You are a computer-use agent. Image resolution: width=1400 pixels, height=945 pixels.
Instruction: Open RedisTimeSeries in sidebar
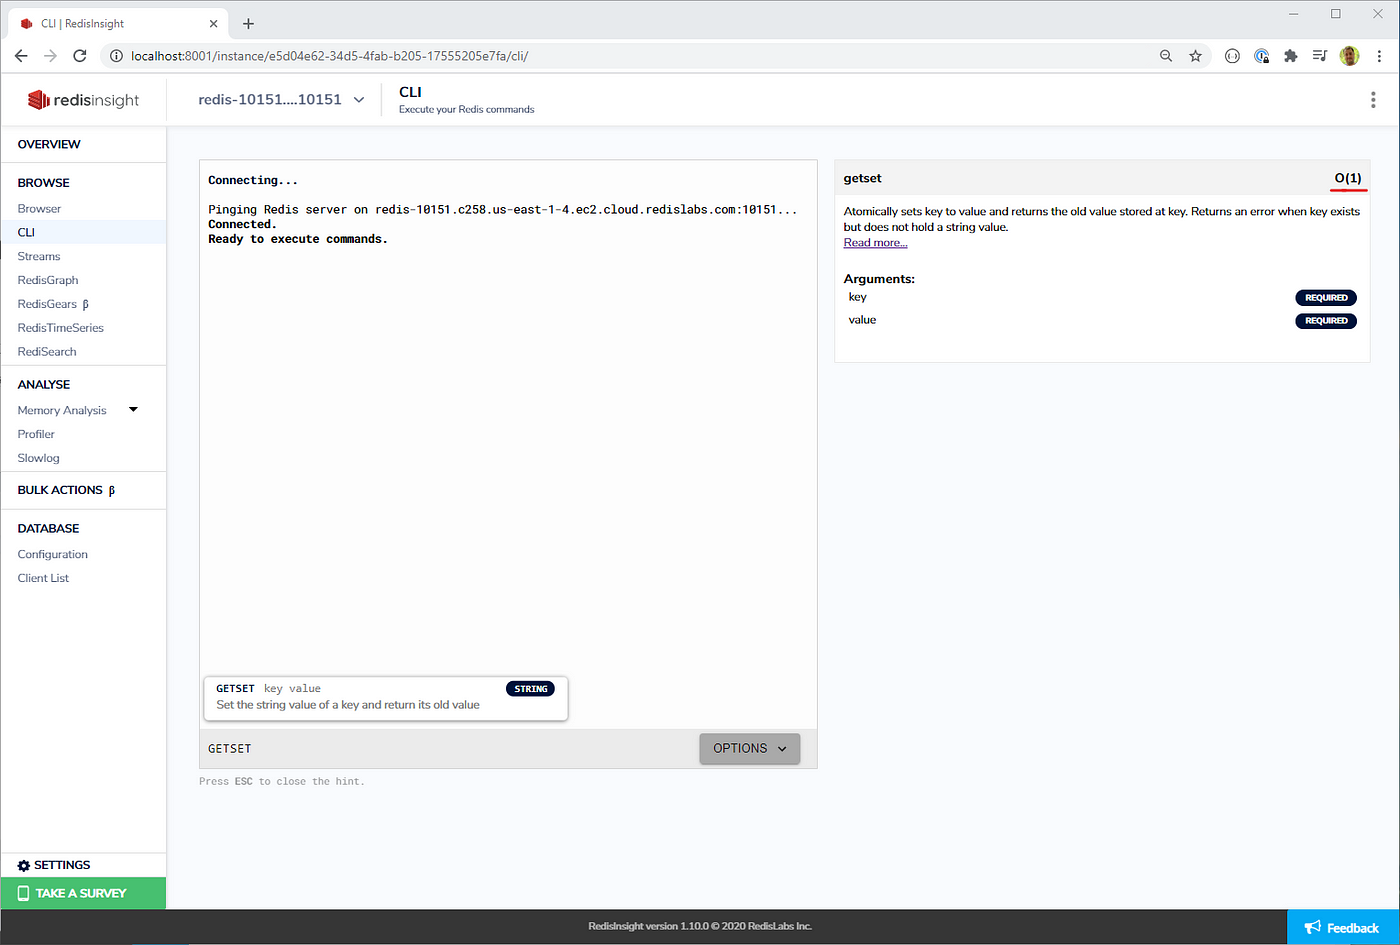tap(60, 328)
